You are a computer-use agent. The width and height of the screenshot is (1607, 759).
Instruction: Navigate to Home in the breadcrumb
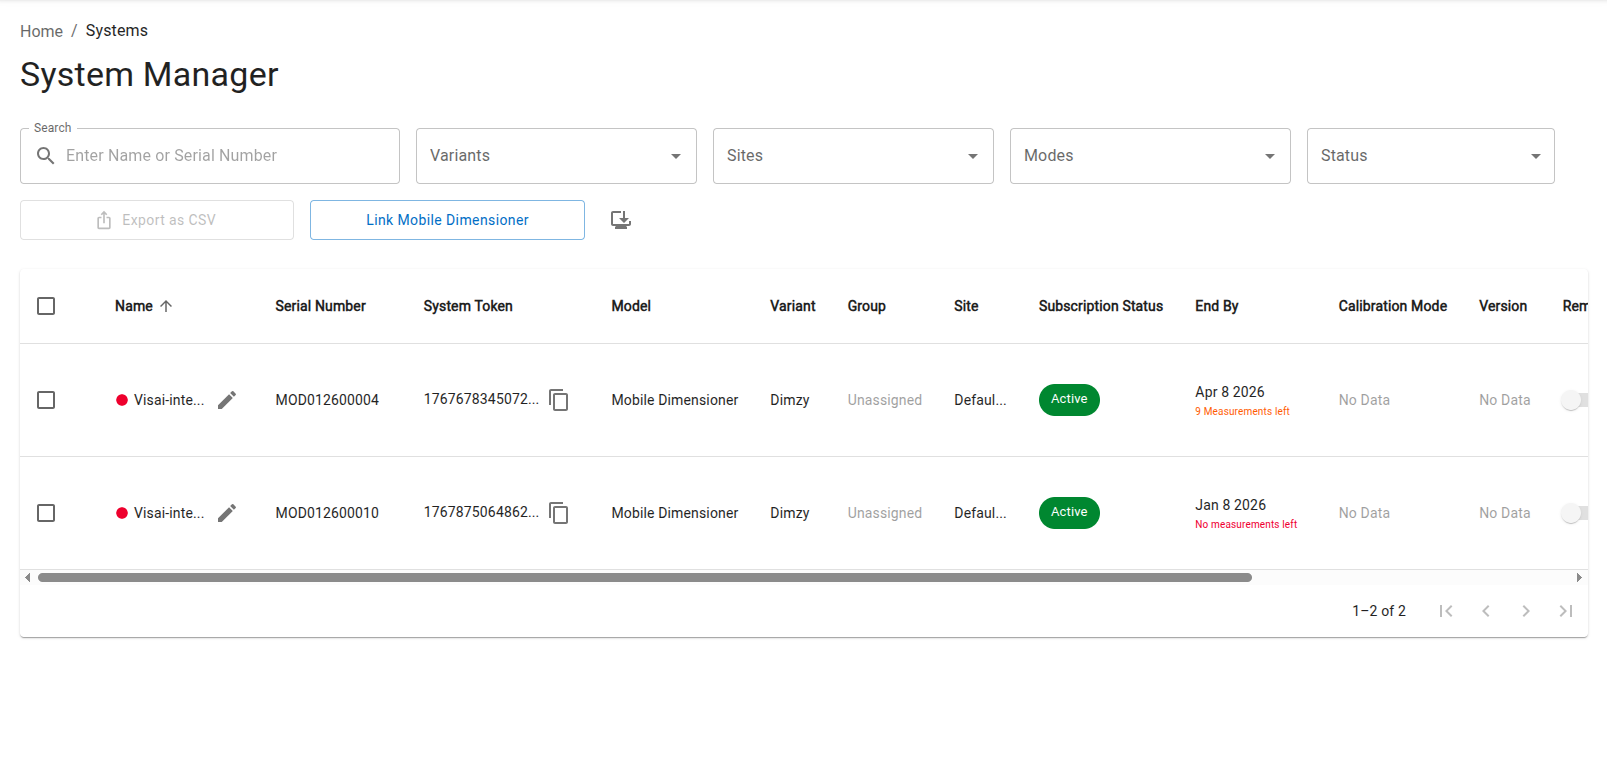[41, 31]
